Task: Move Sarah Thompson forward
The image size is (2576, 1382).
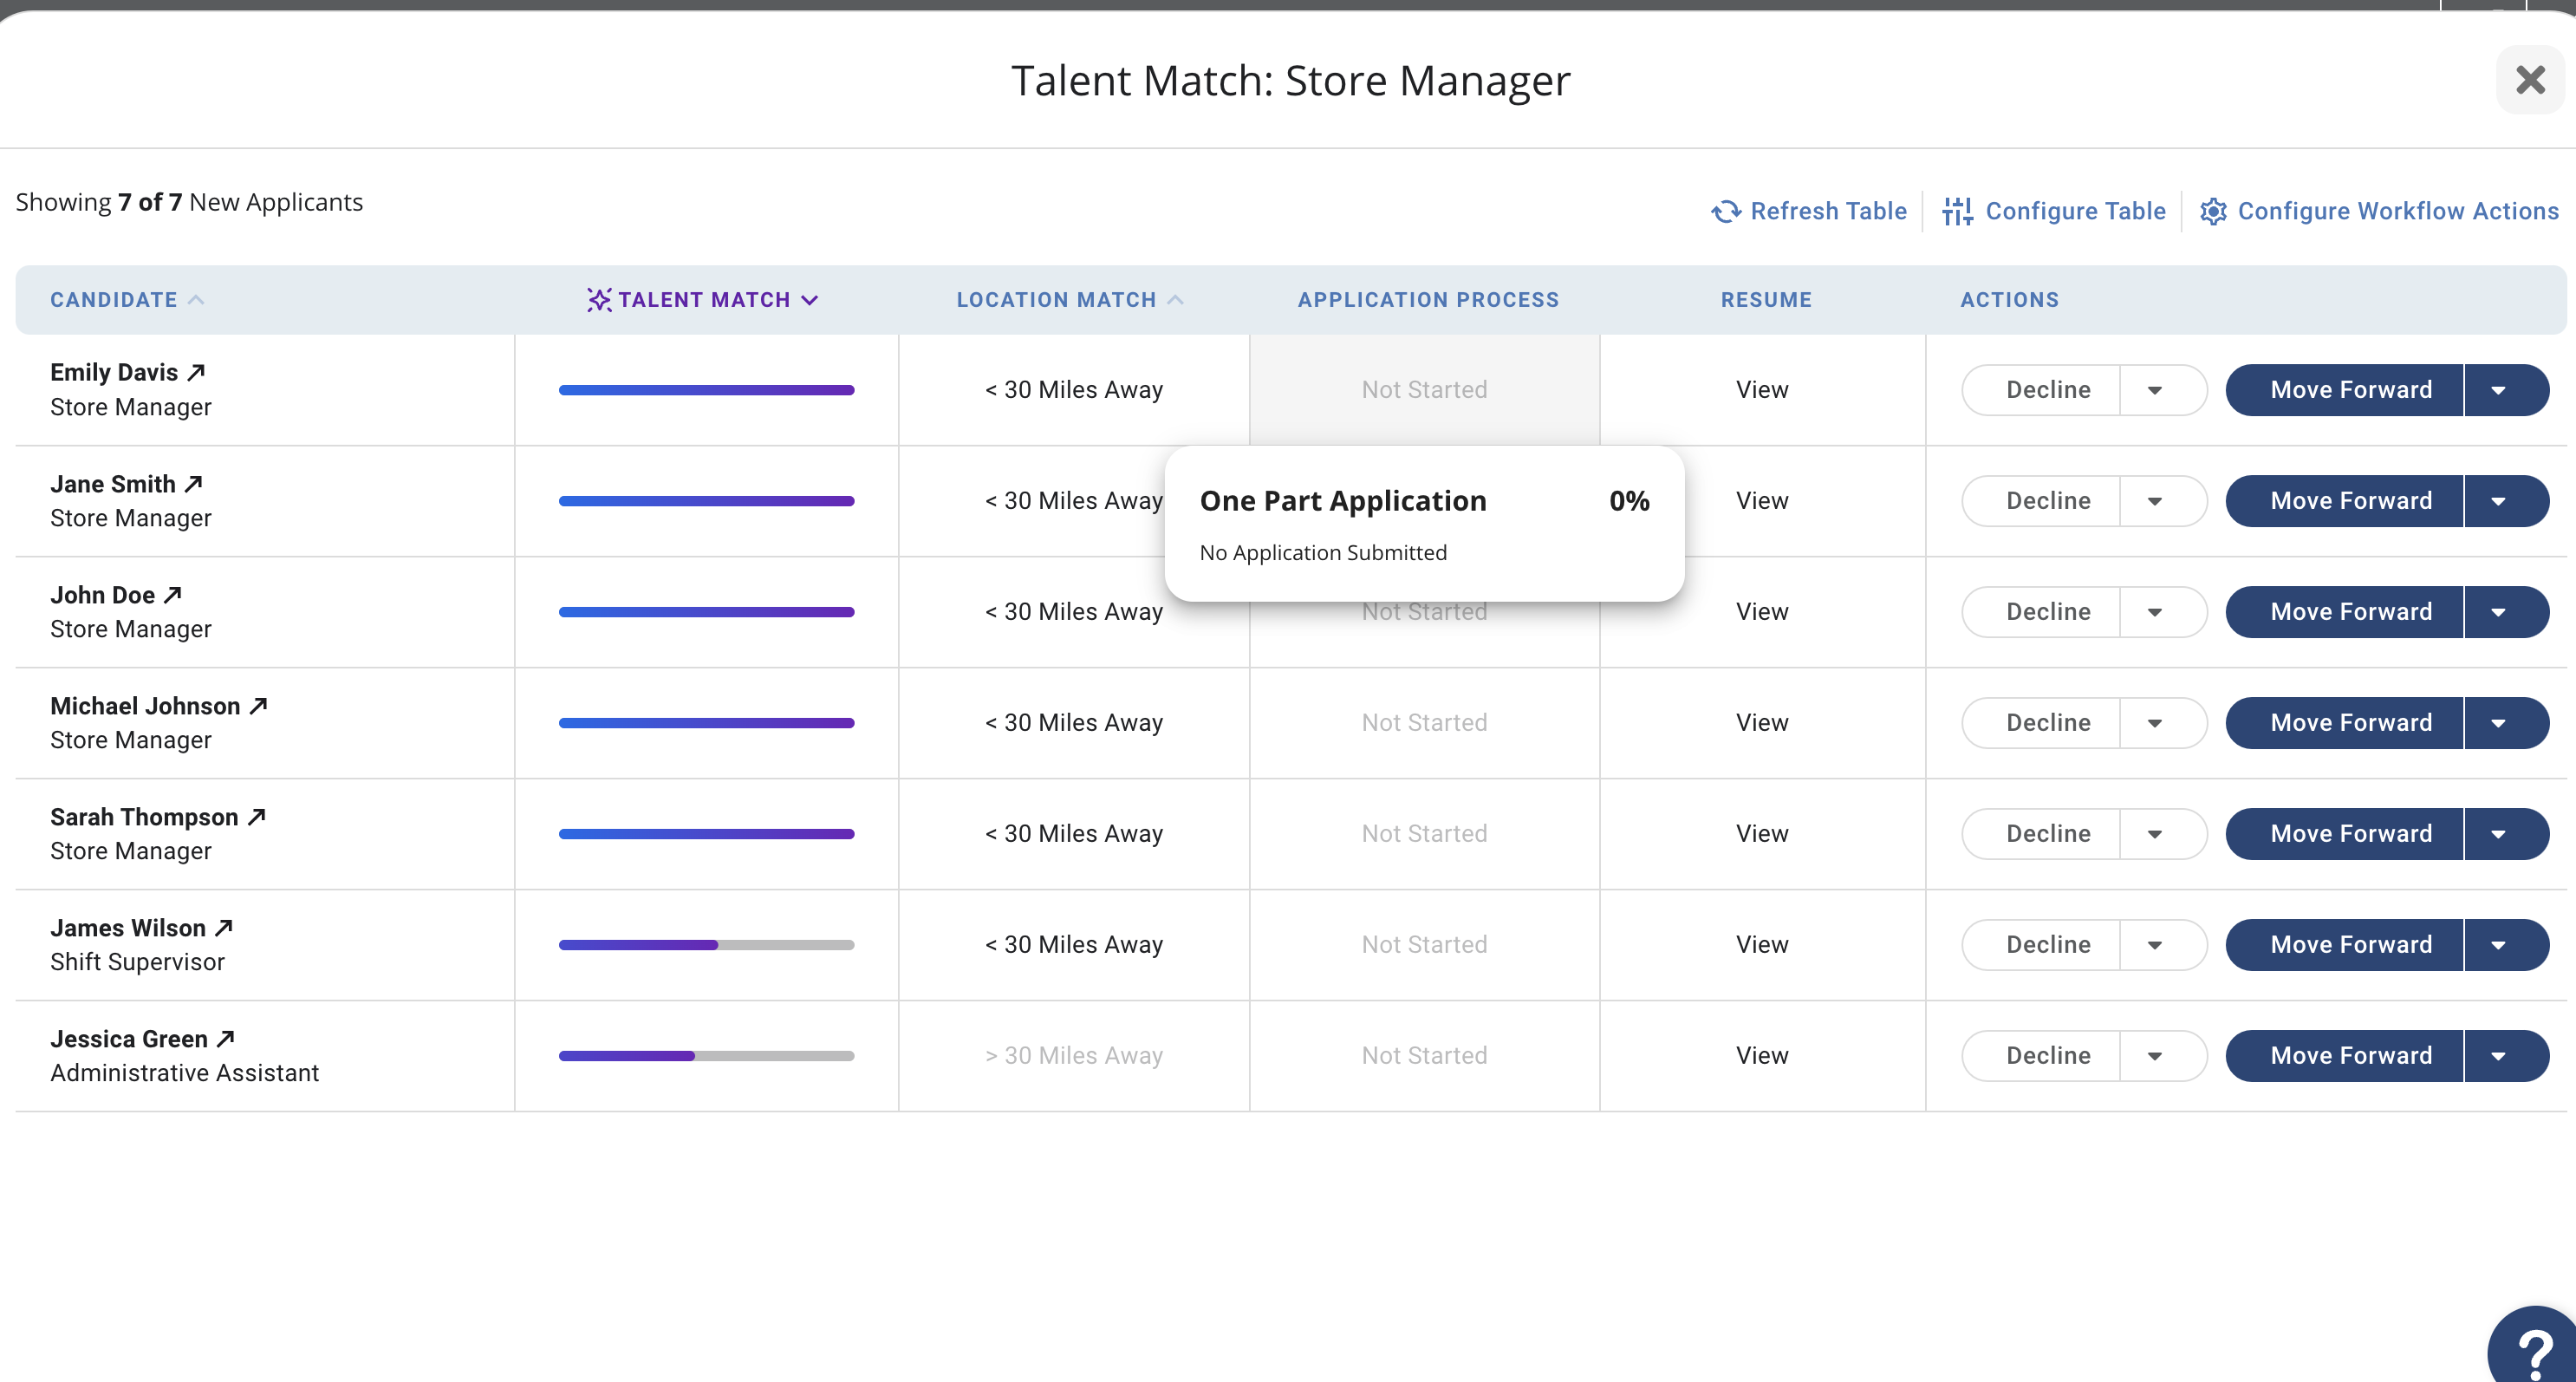Action: [x=2345, y=834]
